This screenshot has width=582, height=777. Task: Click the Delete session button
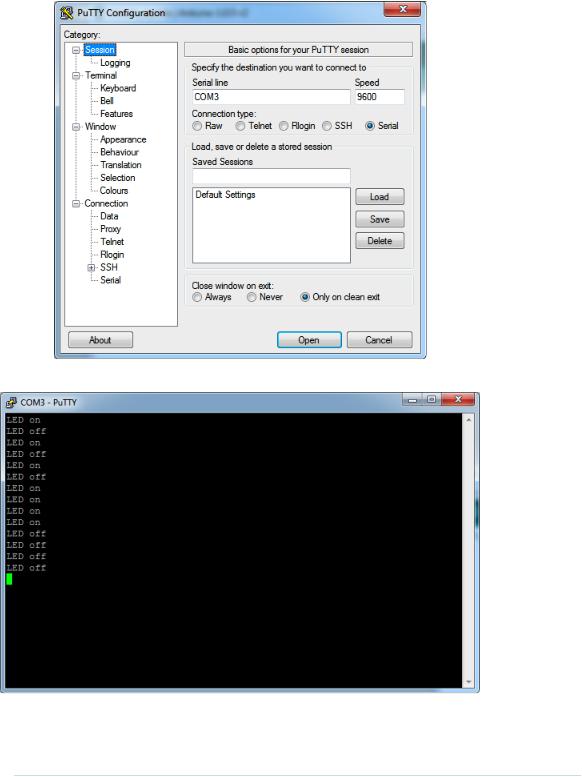(x=380, y=241)
